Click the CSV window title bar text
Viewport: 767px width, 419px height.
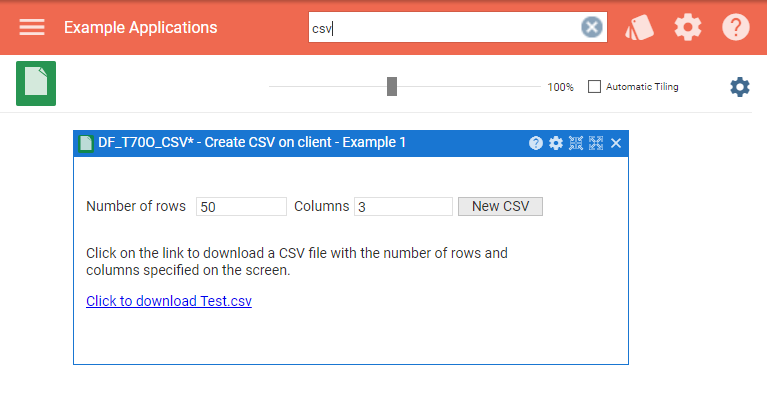pyautogui.click(x=252, y=143)
